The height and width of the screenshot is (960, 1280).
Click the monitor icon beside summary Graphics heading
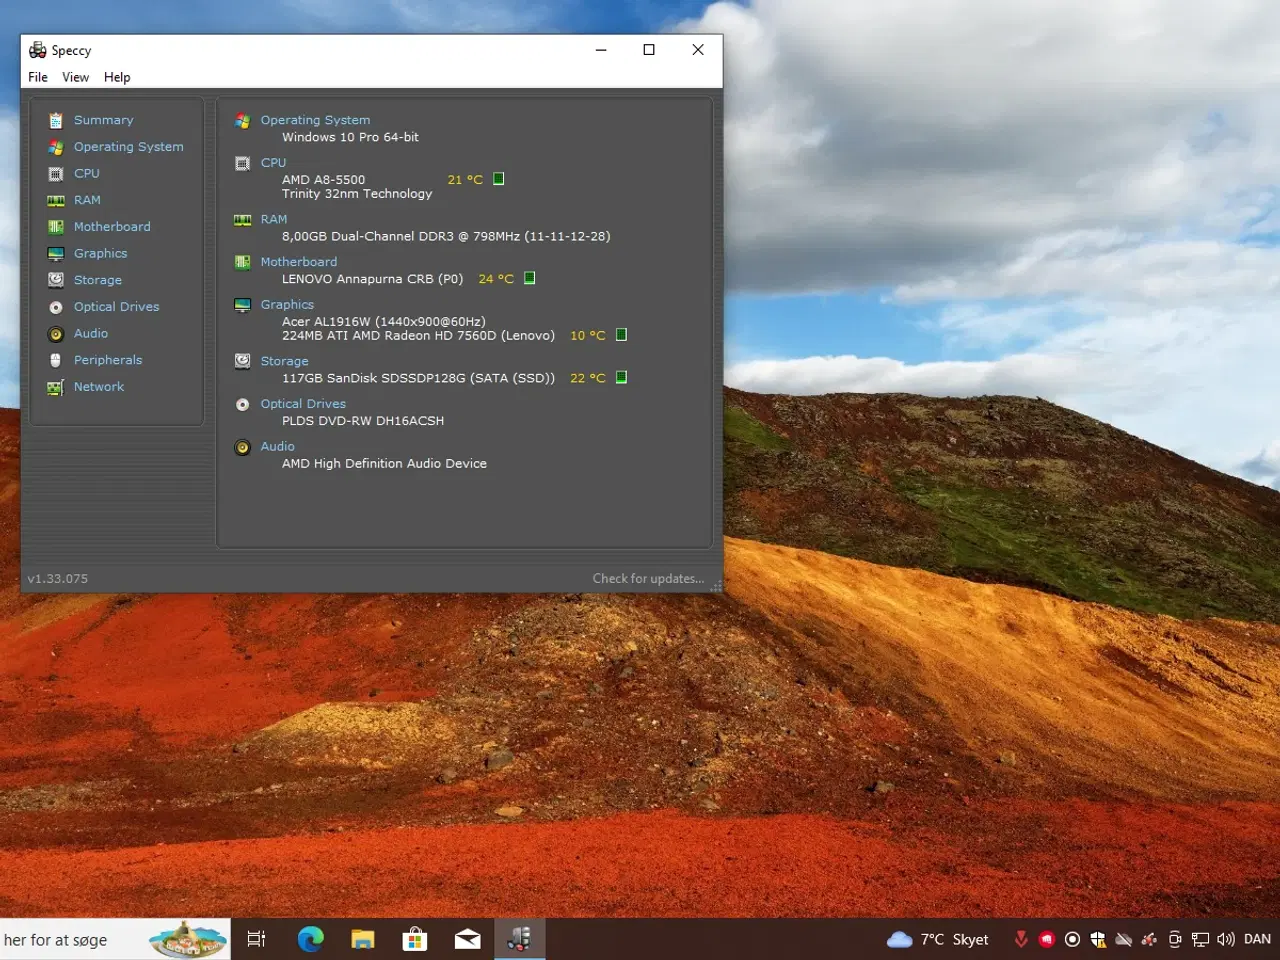242,305
